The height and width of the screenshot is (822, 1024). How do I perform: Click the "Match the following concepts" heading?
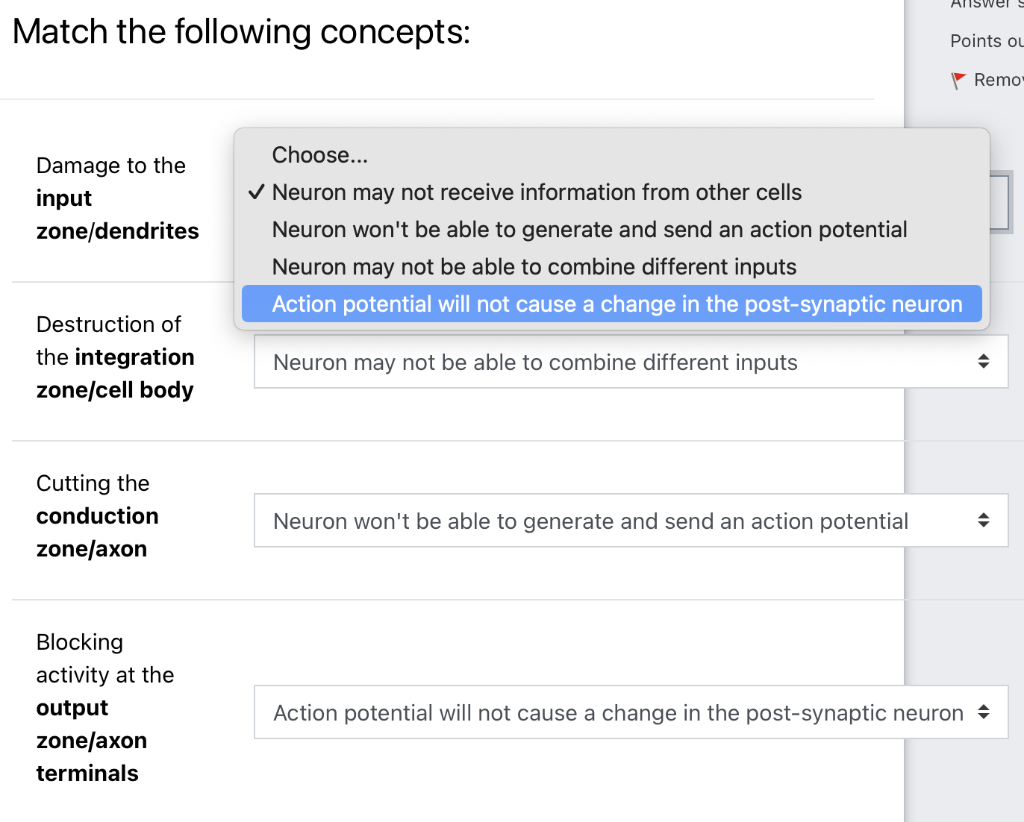pyautogui.click(x=241, y=32)
